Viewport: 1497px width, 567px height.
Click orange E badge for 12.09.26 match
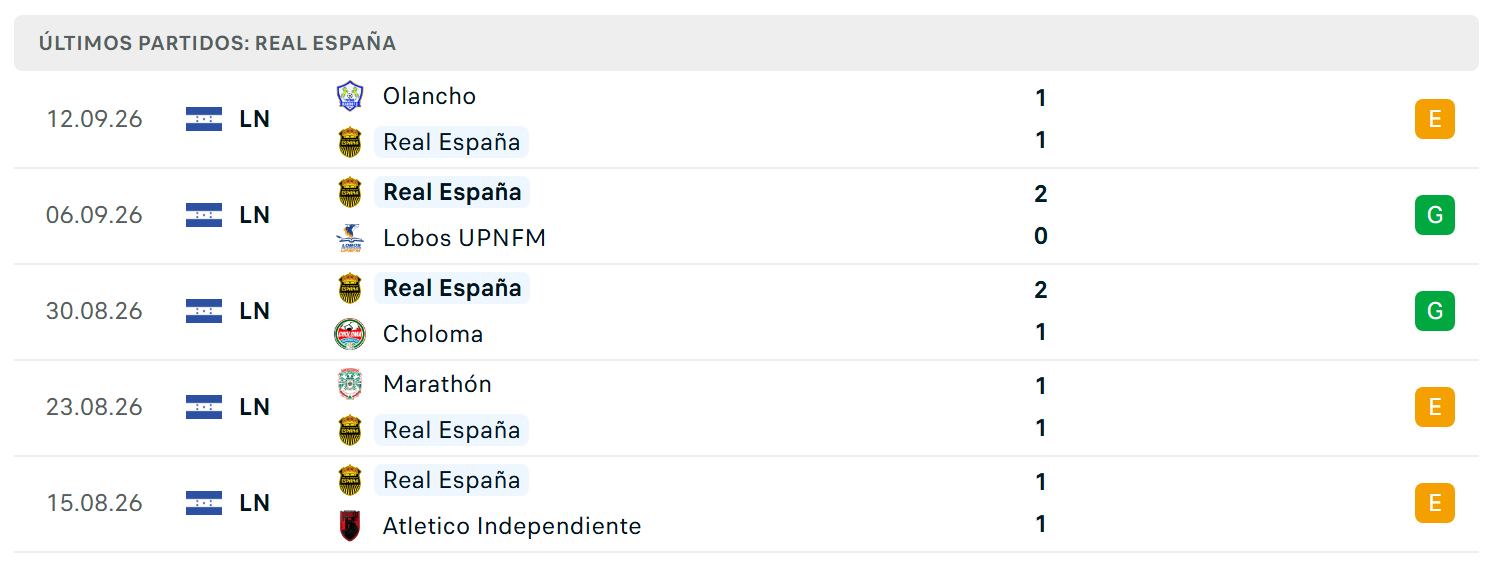(1435, 119)
